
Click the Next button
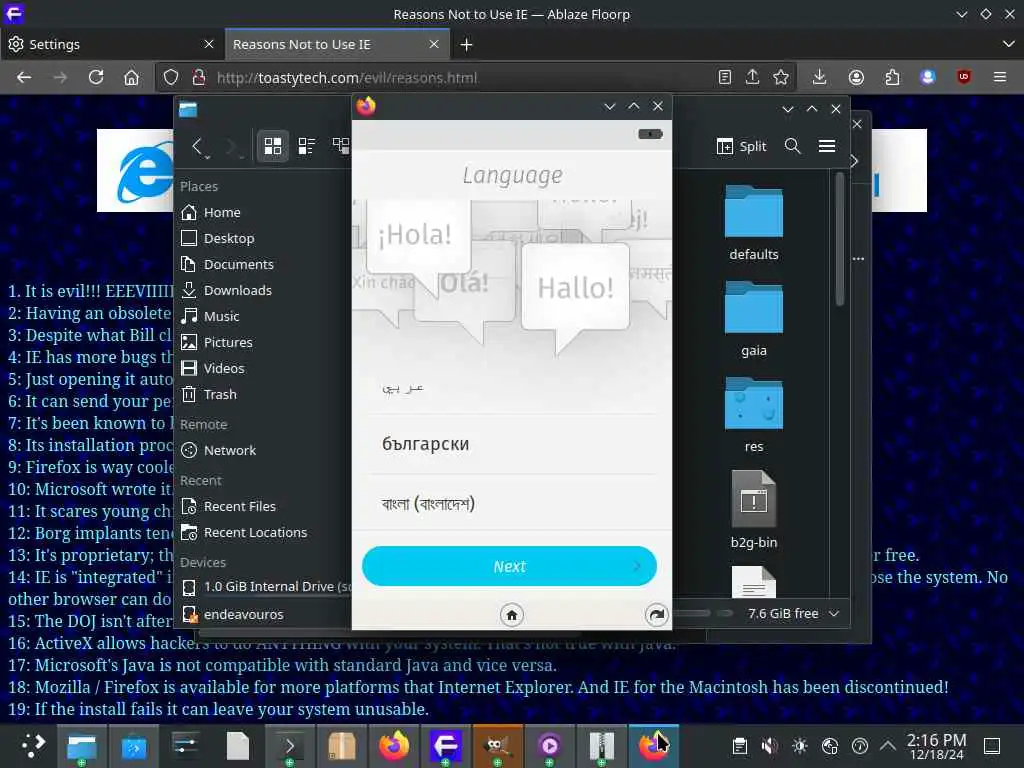(509, 566)
